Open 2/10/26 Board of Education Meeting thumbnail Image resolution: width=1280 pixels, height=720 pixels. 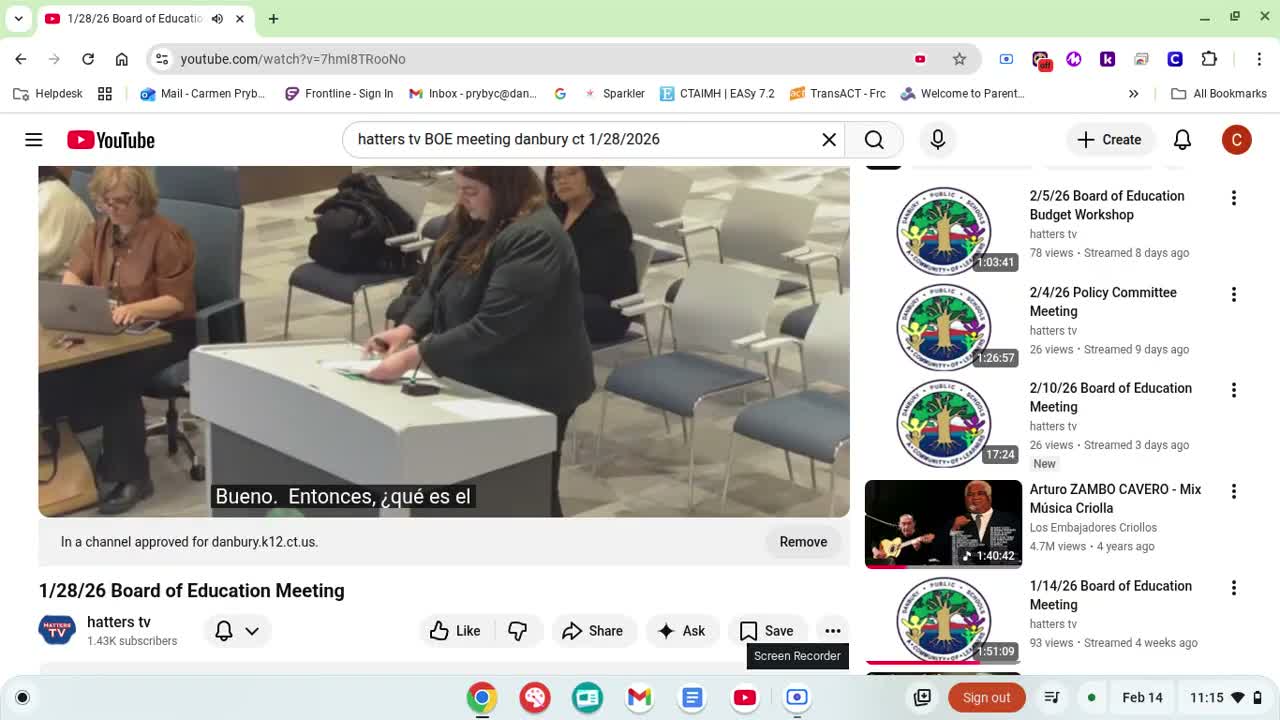point(943,424)
